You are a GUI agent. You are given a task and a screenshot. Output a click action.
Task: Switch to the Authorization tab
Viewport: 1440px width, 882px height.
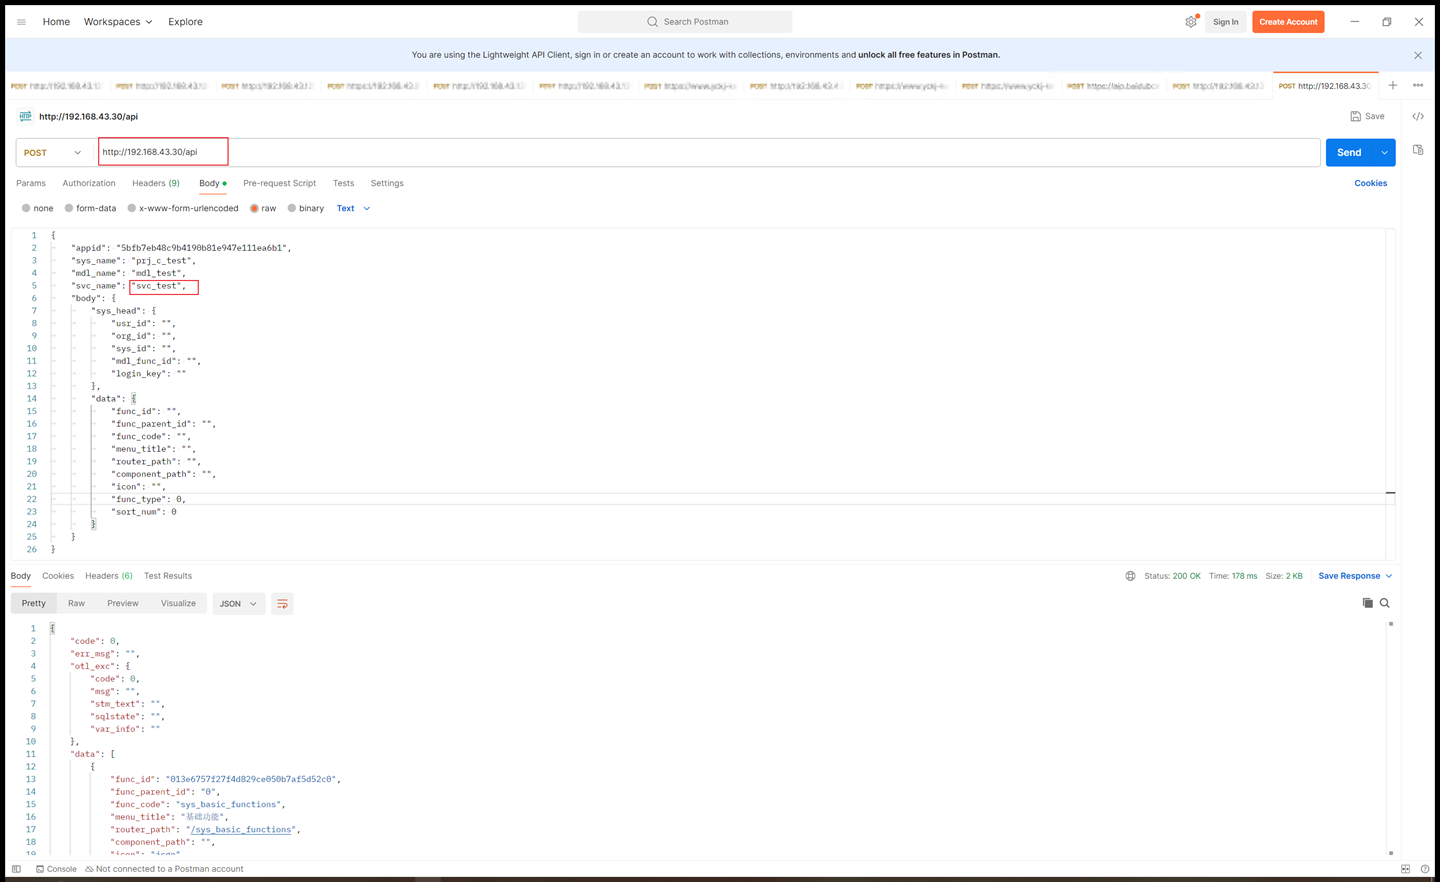(x=89, y=184)
